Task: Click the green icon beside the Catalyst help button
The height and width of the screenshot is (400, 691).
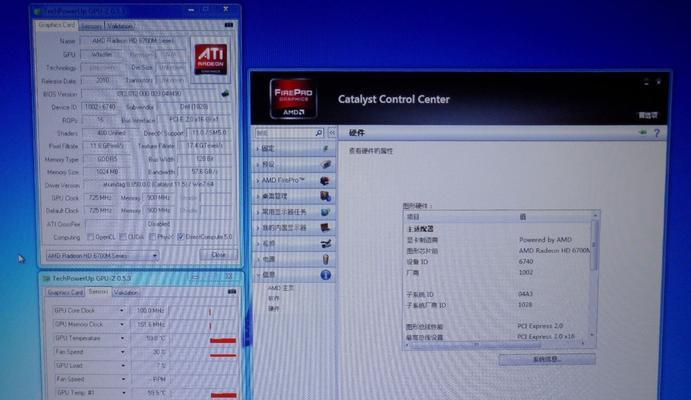Action: coord(643,132)
